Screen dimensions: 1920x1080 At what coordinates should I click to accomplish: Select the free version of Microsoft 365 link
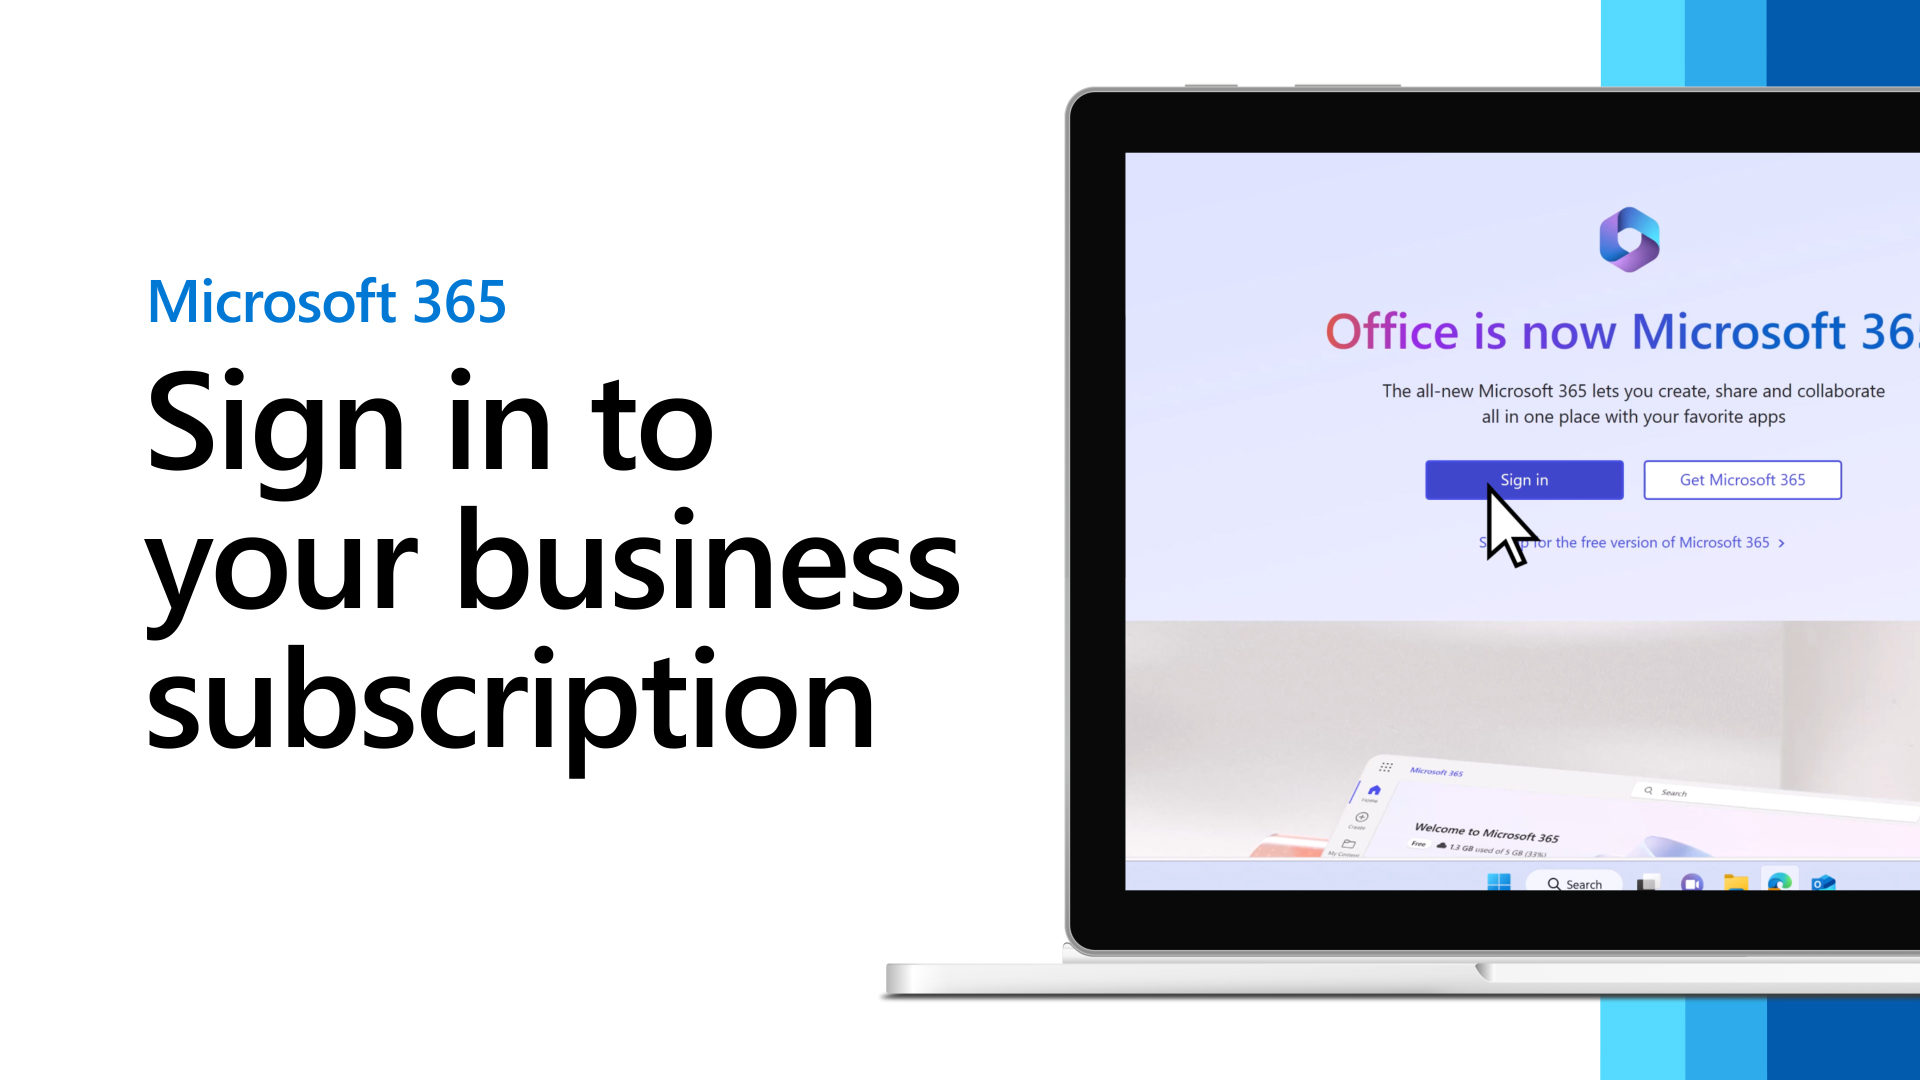1633,542
